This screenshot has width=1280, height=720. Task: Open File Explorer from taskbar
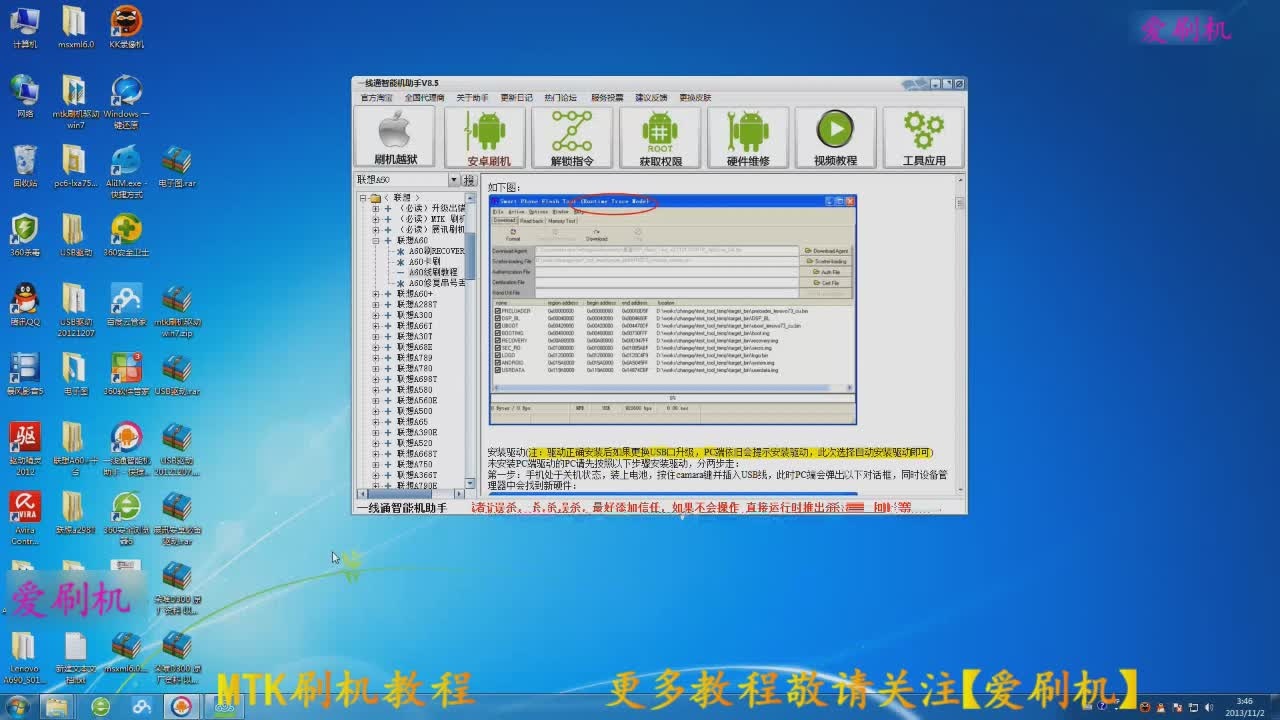(x=57, y=707)
